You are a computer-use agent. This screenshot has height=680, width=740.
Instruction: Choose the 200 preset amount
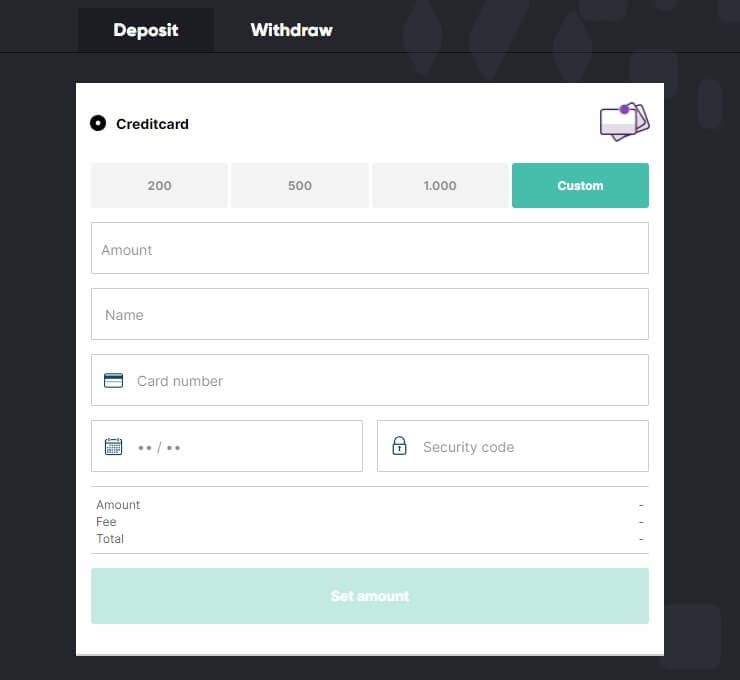pos(159,185)
